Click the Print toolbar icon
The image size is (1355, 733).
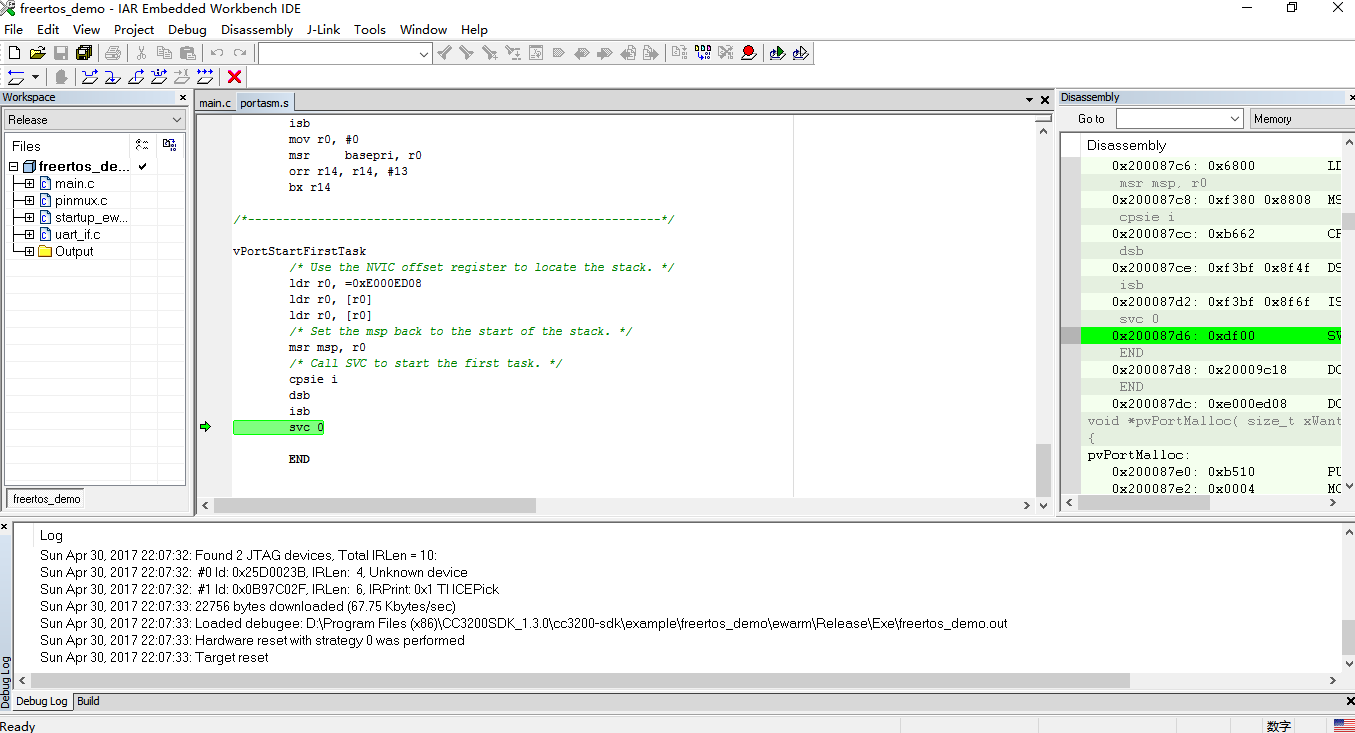113,53
